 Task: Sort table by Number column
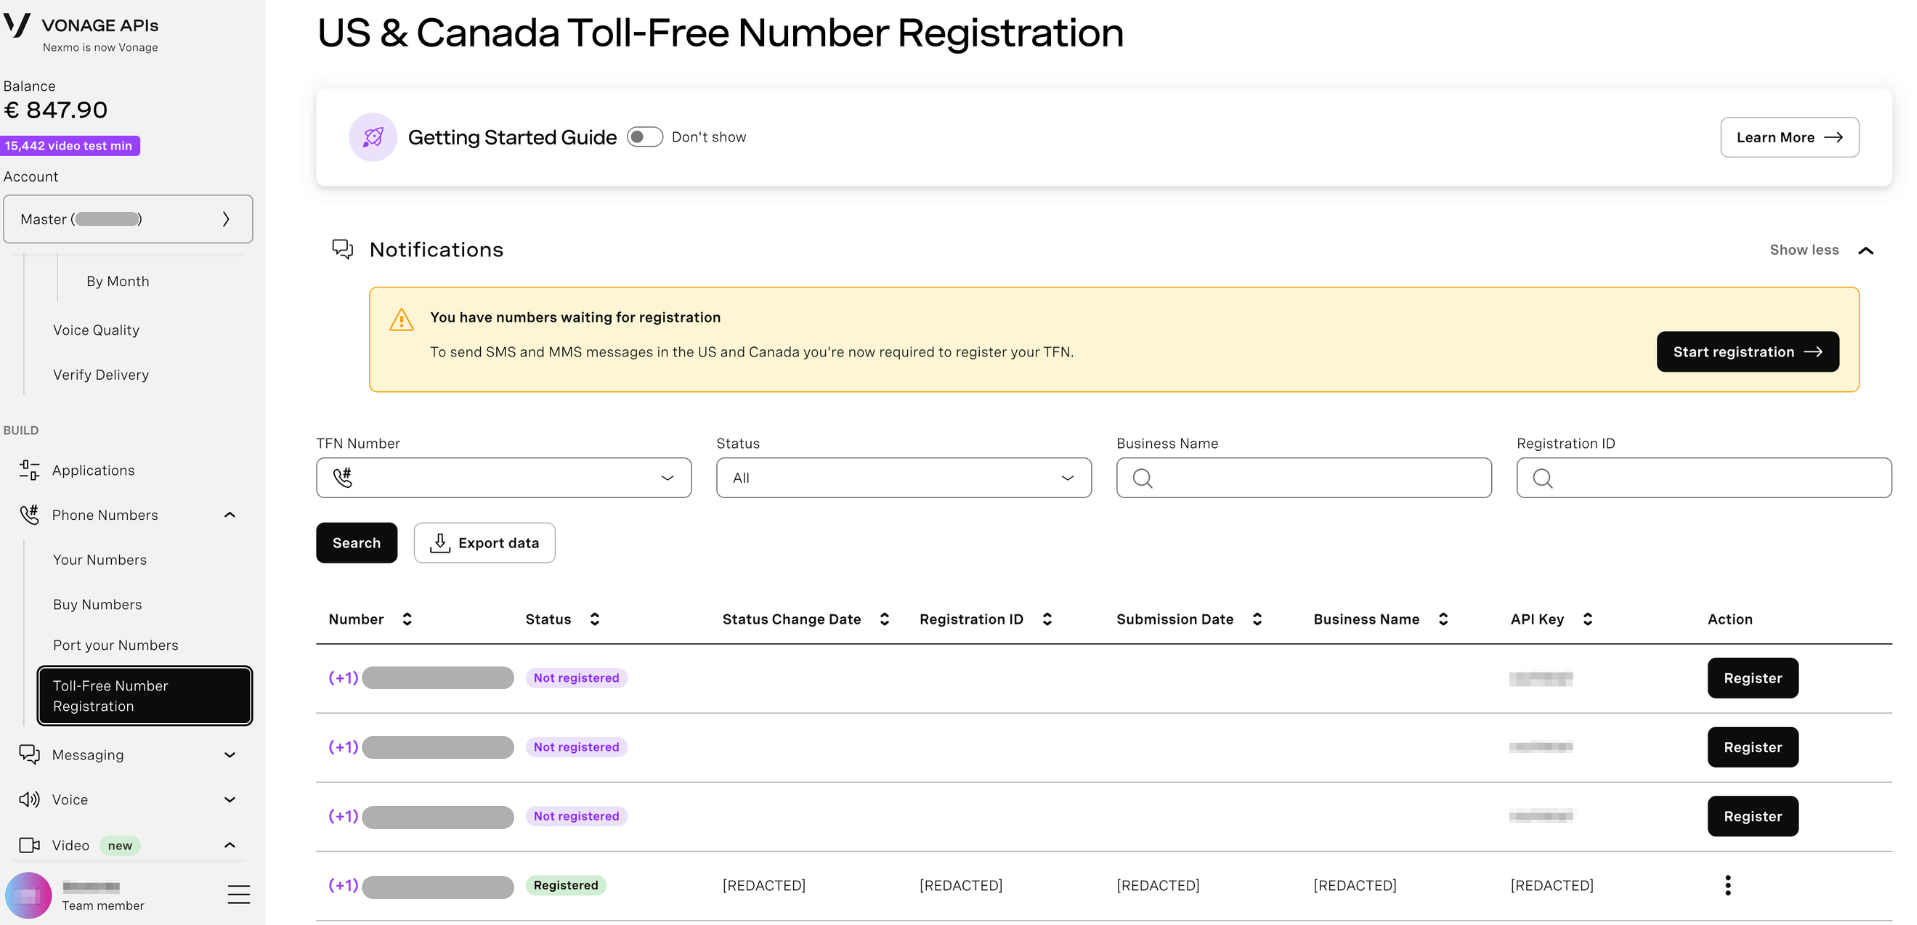(x=407, y=619)
